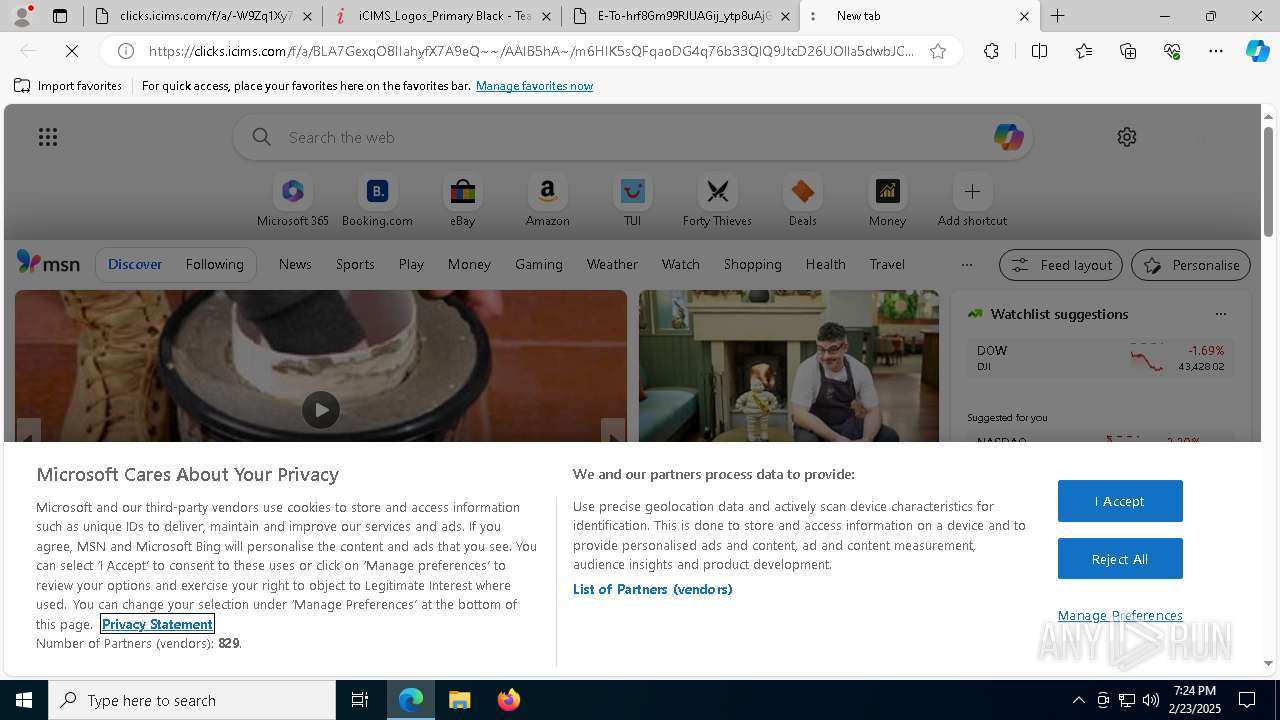Play the featured video
Viewport: 1280px width, 720px height.
coord(321,410)
